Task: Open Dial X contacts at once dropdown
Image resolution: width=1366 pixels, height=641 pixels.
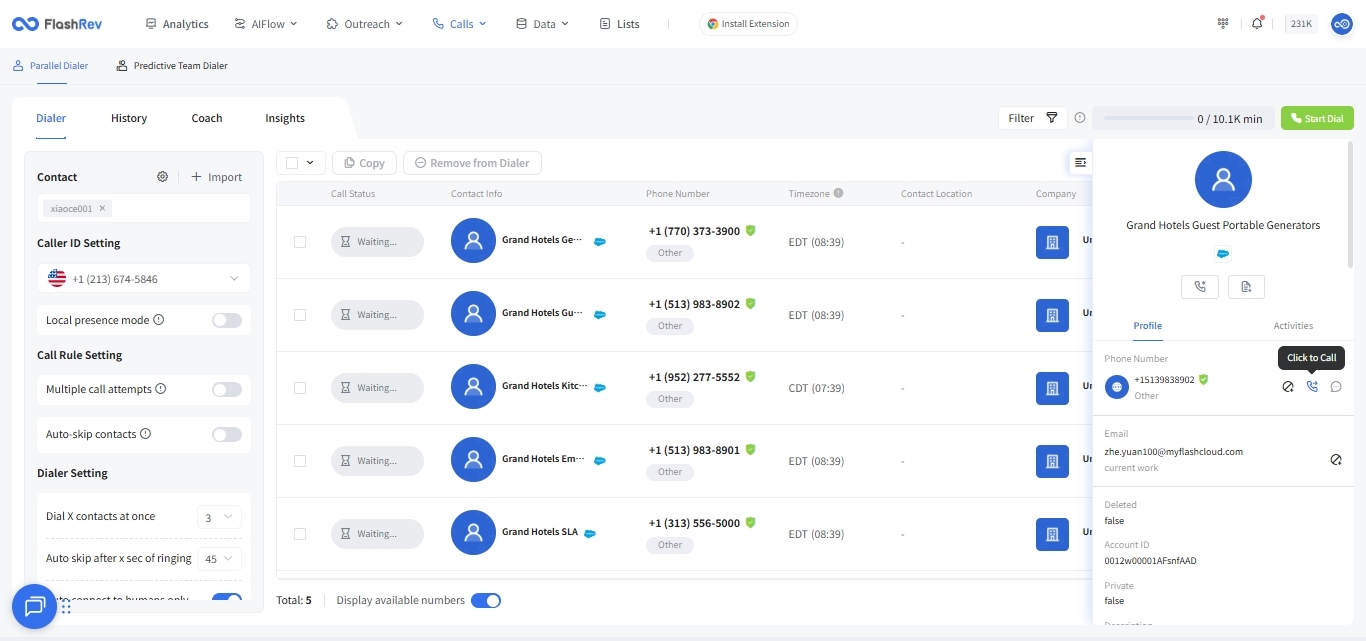Action: click(x=219, y=517)
